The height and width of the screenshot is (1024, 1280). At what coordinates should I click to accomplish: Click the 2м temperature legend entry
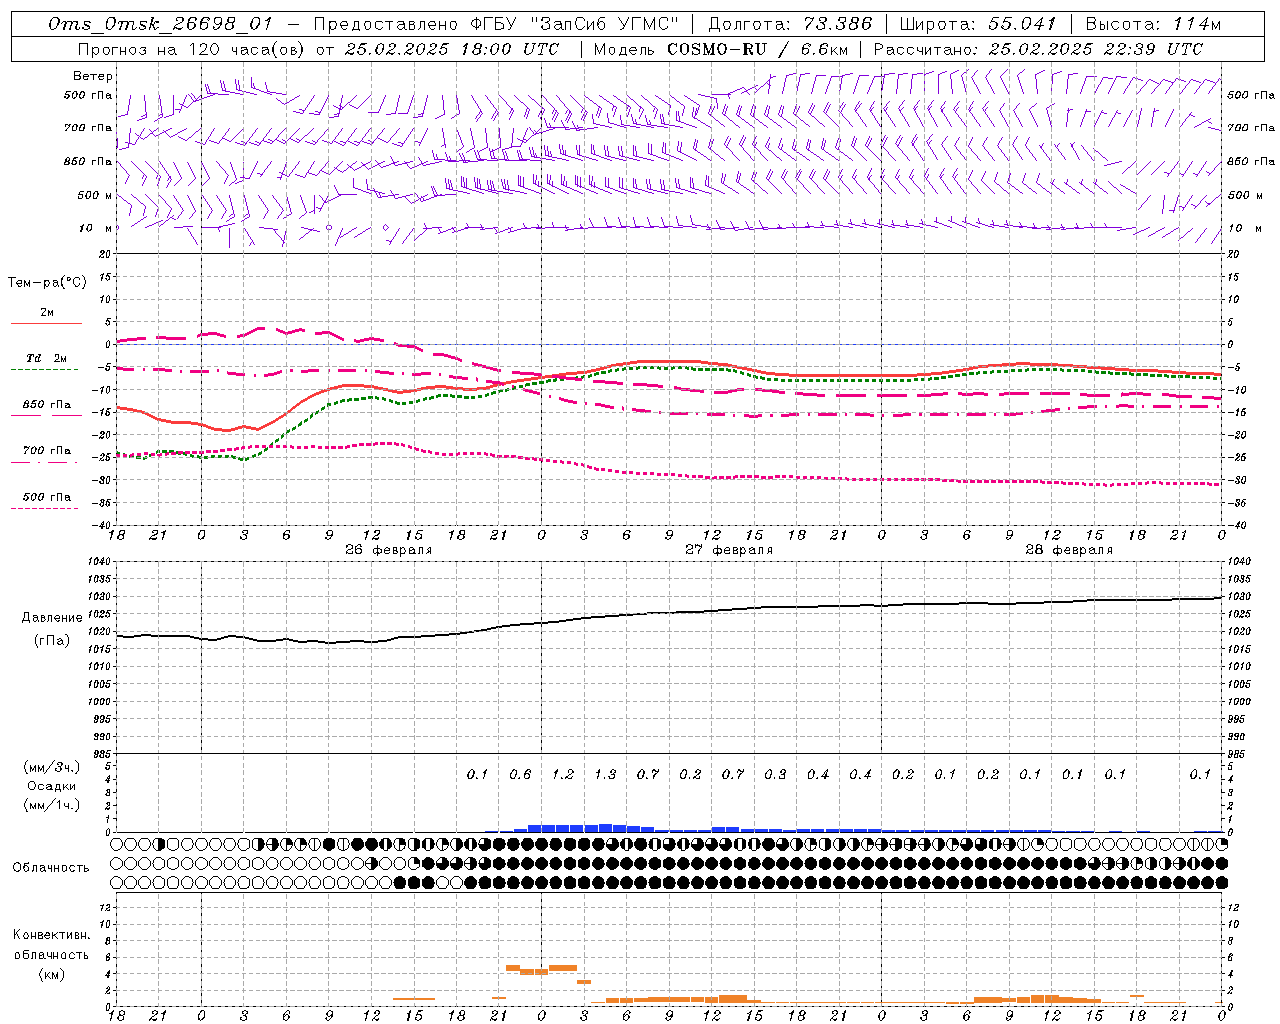coord(47,313)
